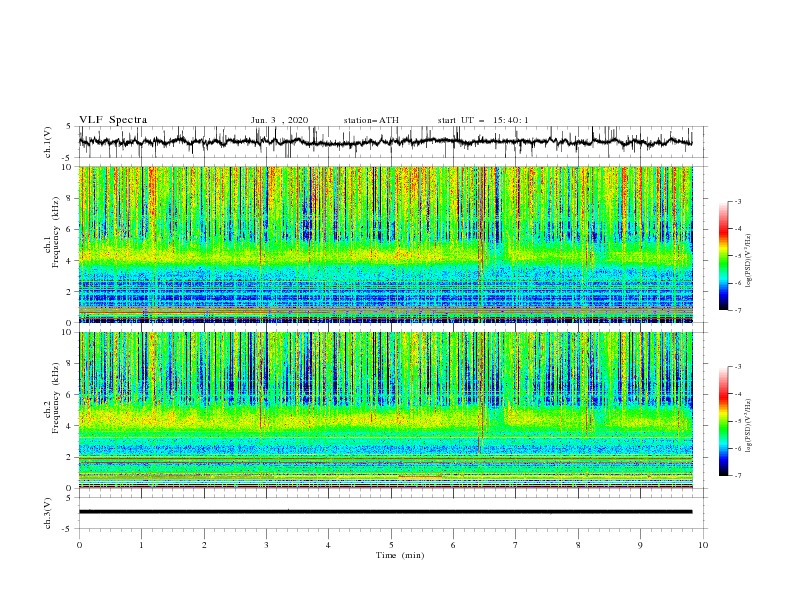Click the time axis tick label "9"

point(640,545)
